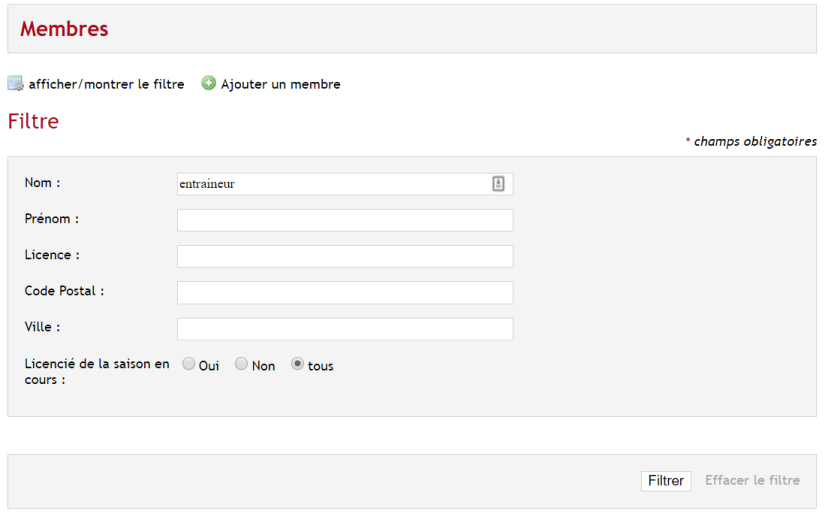Click the filter table icon beside afficher/montrer
This screenshot has width=825, height=520.
pos(15,83)
